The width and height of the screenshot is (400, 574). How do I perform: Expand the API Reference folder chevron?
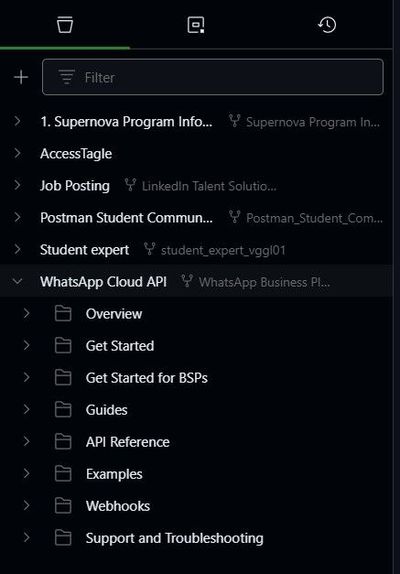pos(26,441)
